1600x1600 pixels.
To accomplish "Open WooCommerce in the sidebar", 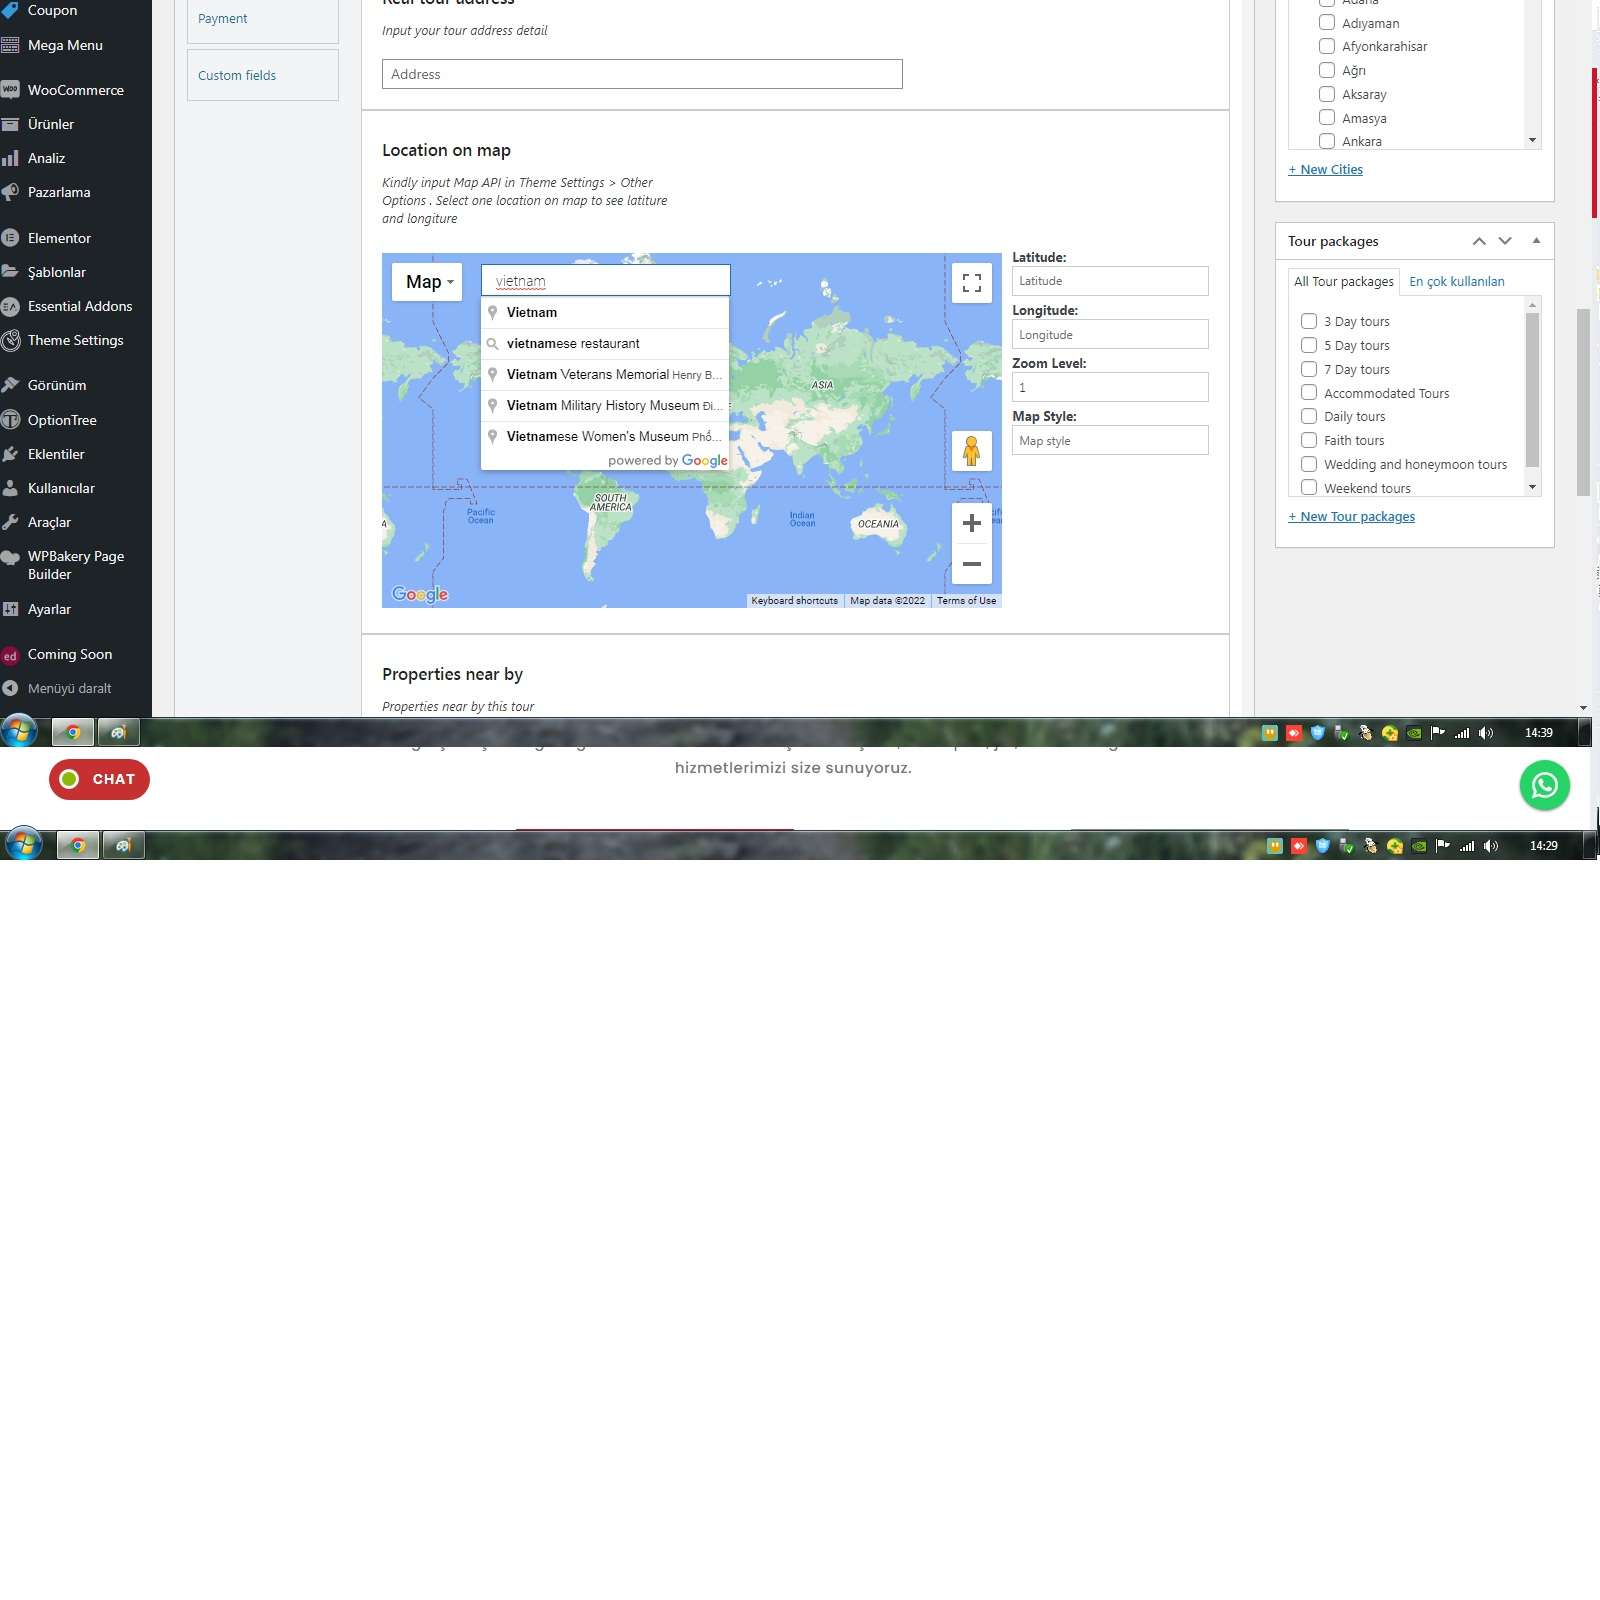I will coord(75,90).
